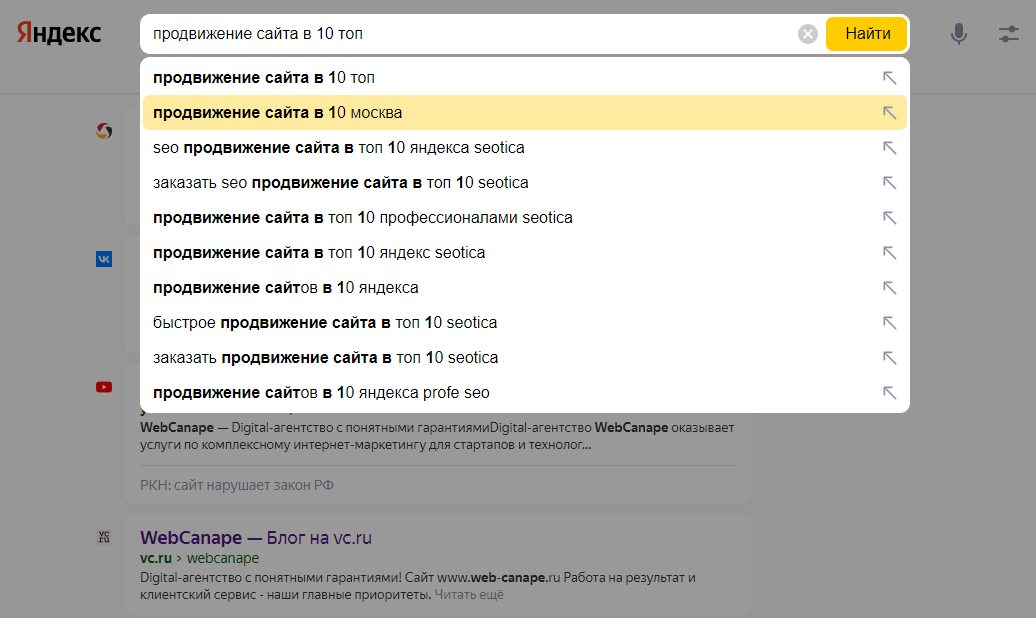This screenshot has height=618, width=1036.
Task: Click the webcanape breadcrumb path
Action: [x=223, y=559]
